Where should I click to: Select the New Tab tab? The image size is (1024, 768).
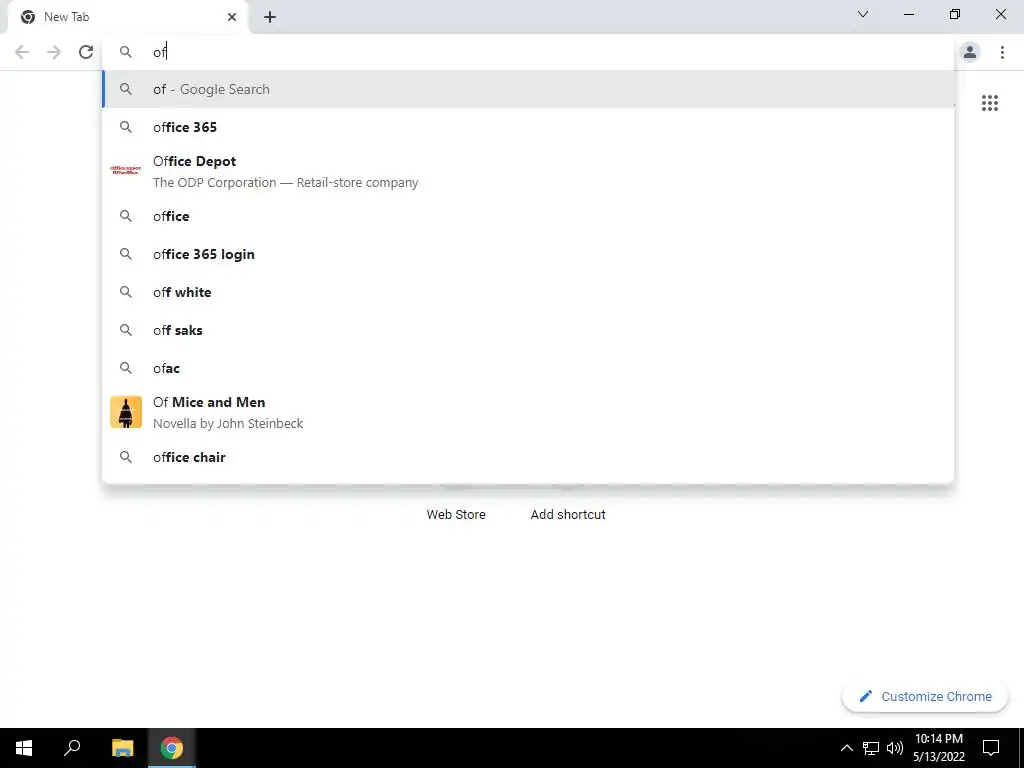tap(128, 17)
